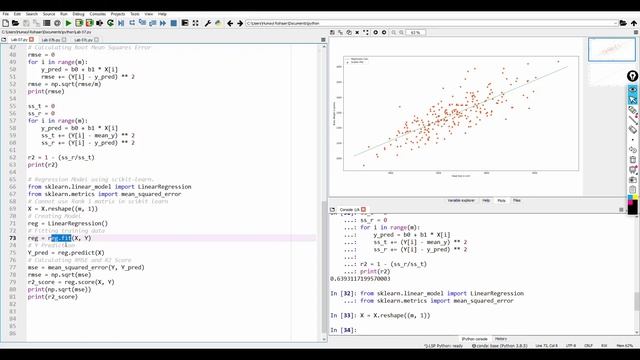640x360 pixels.
Task: Start debugging with the debug file icon
Action: [x=121, y=23]
